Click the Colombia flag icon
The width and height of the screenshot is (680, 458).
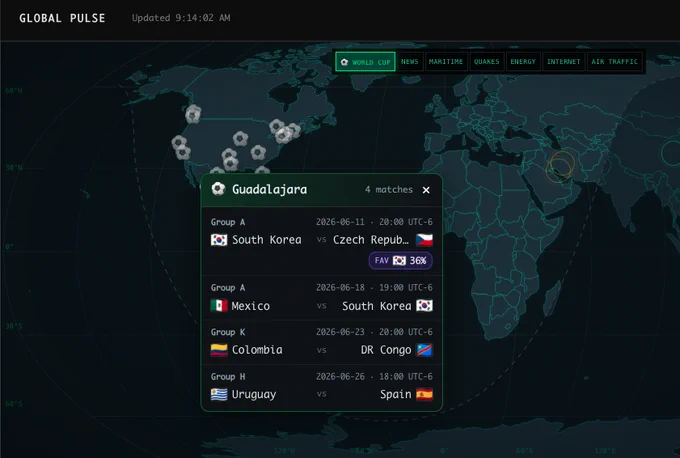click(x=219, y=350)
